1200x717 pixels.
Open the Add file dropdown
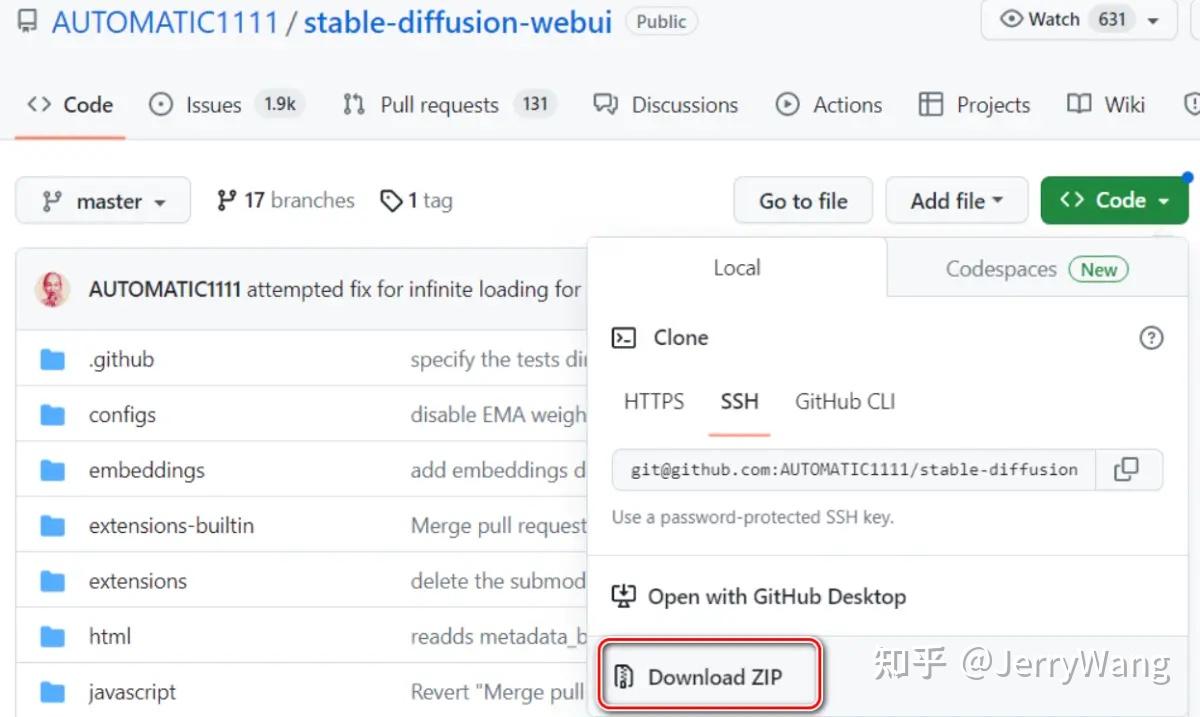click(957, 201)
